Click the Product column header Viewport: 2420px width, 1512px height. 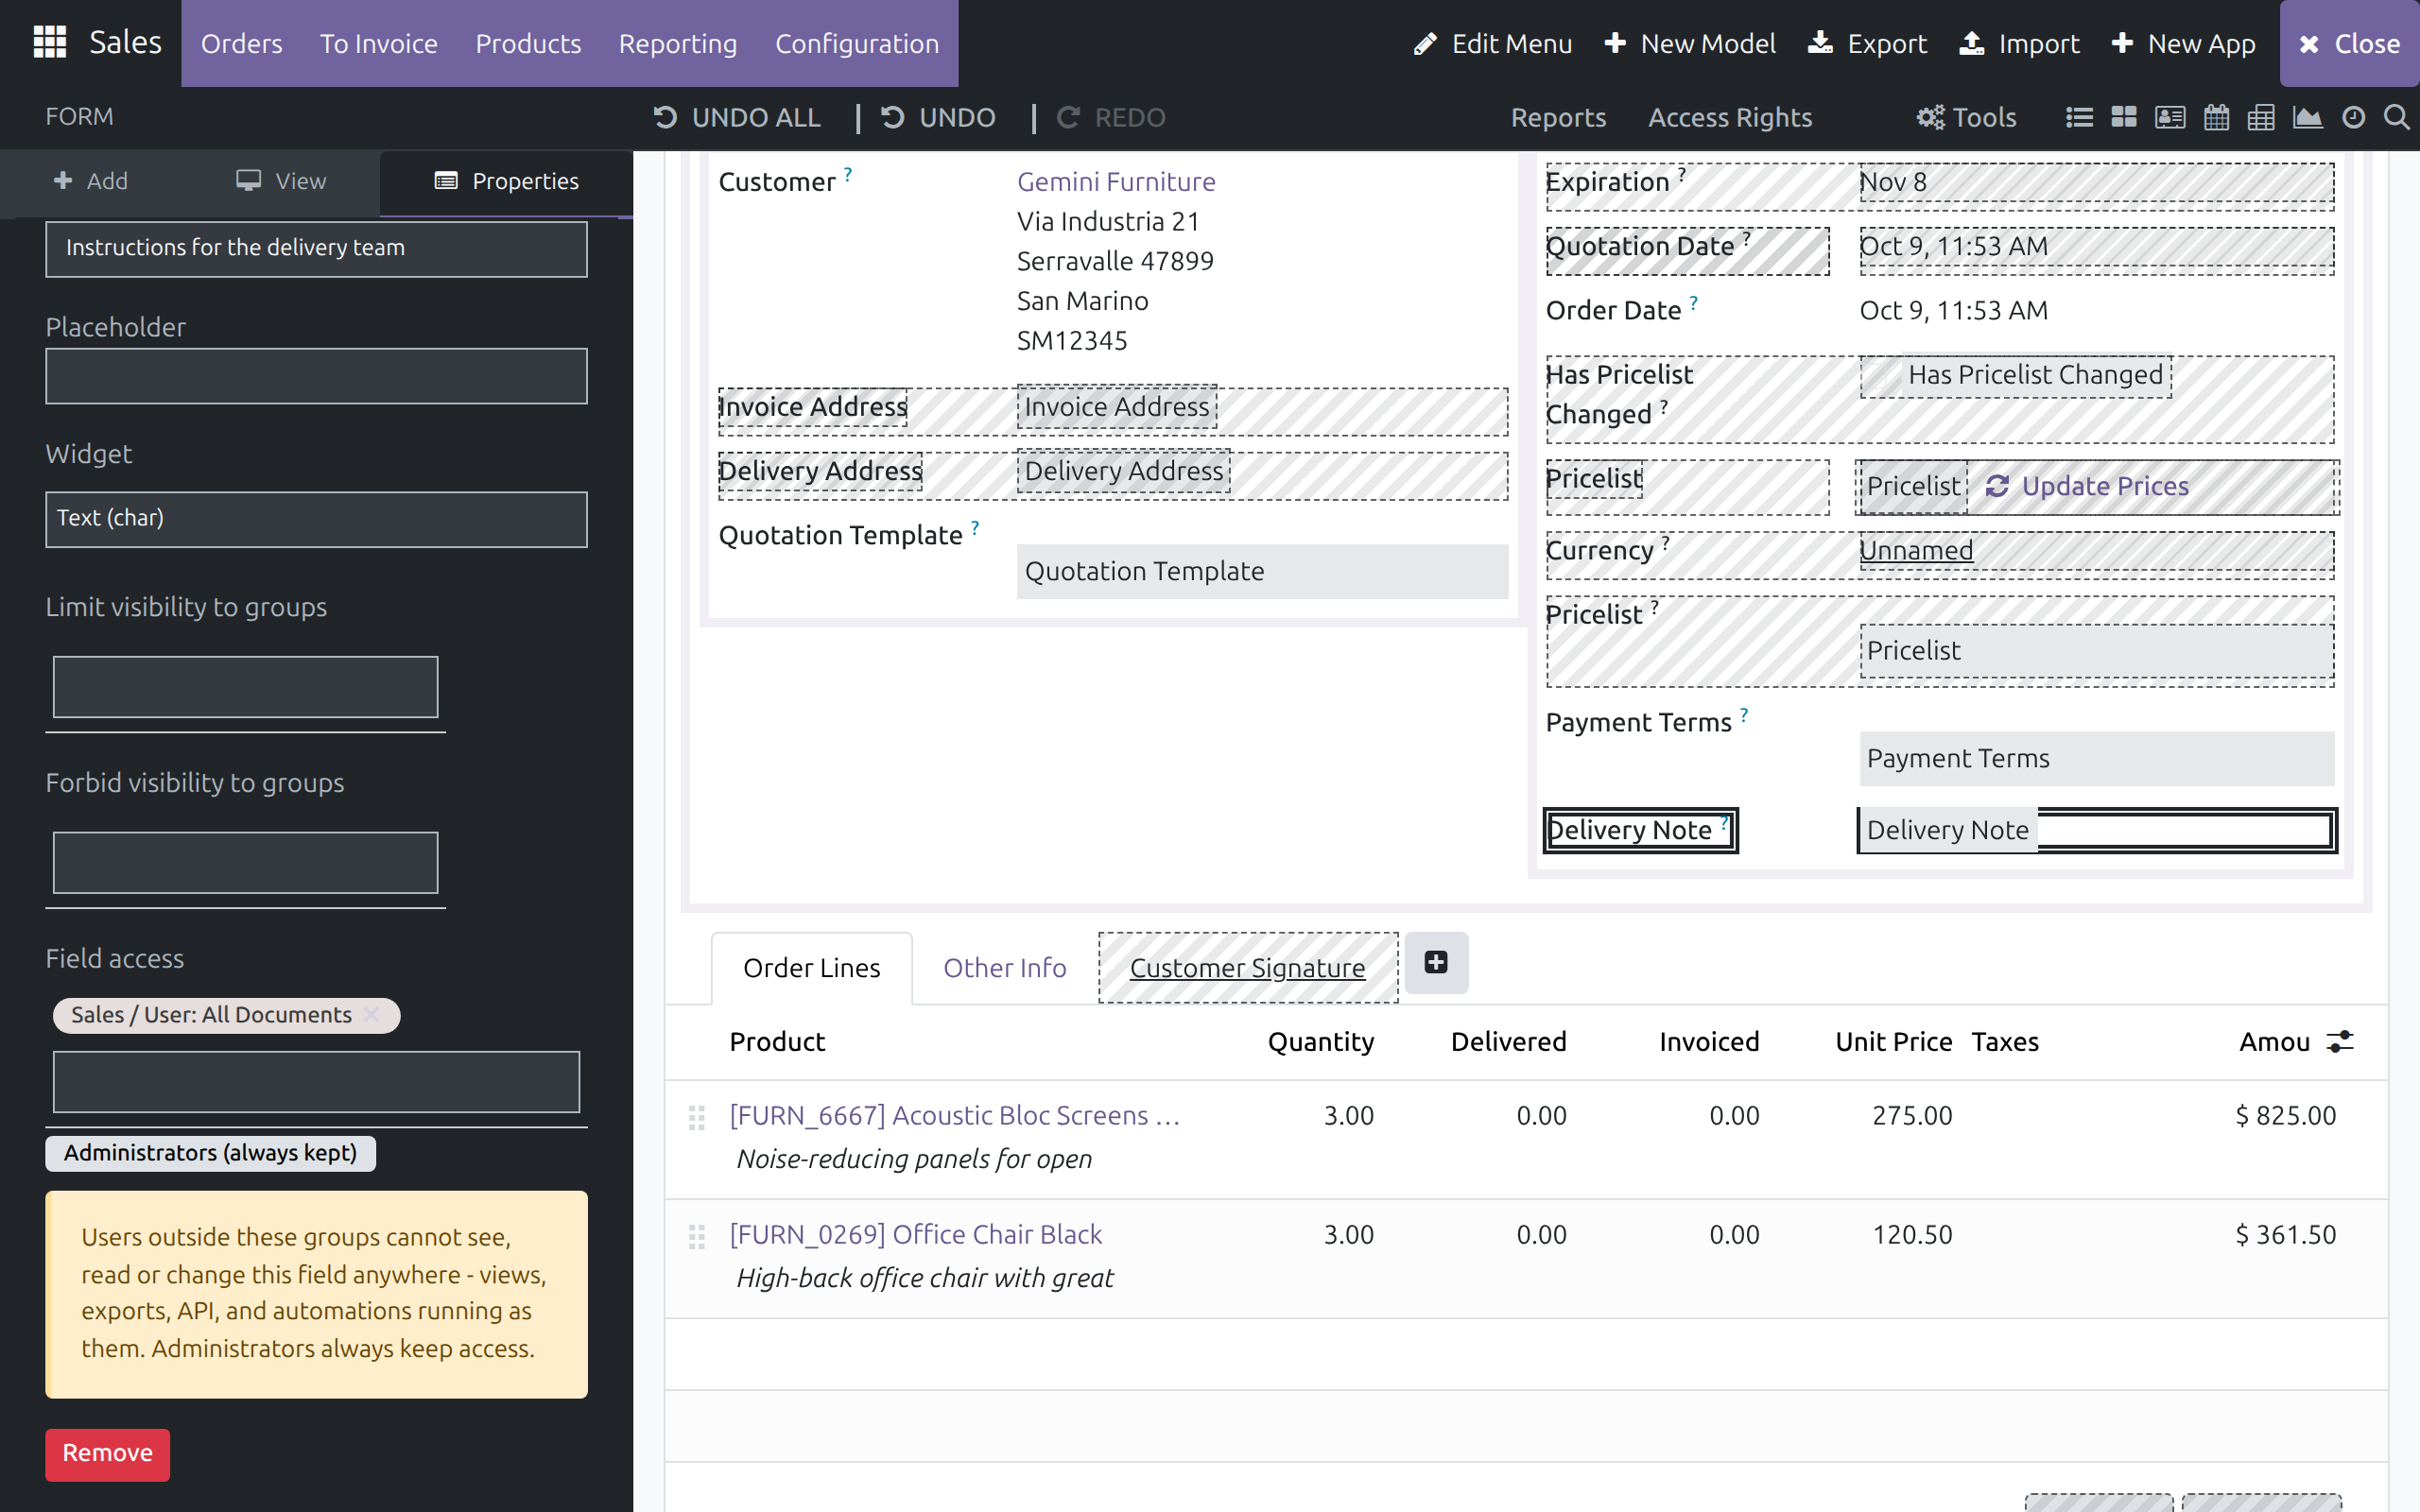point(777,1041)
